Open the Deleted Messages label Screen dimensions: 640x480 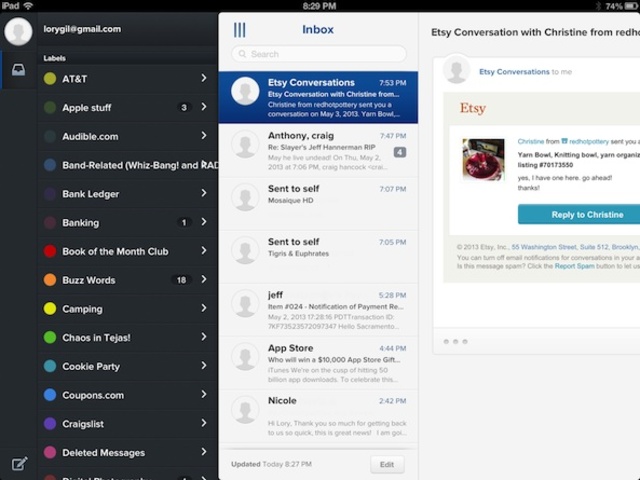point(128,452)
